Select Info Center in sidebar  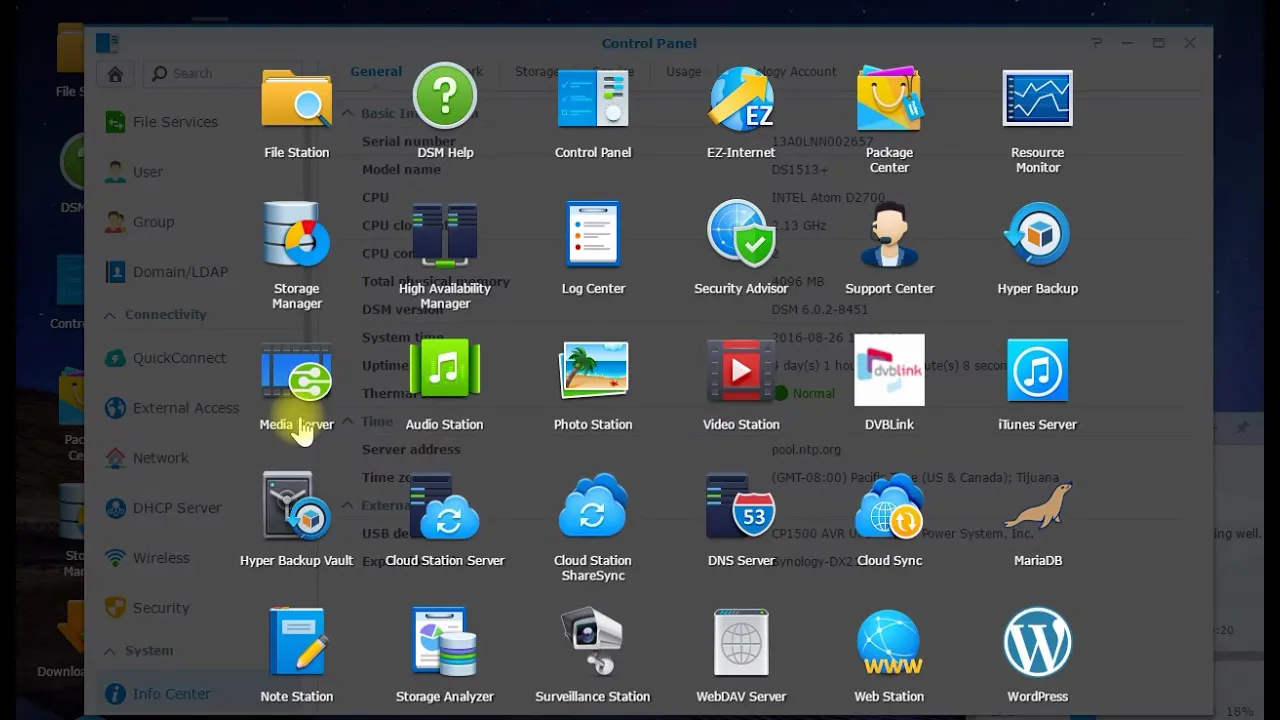pos(170,693)
